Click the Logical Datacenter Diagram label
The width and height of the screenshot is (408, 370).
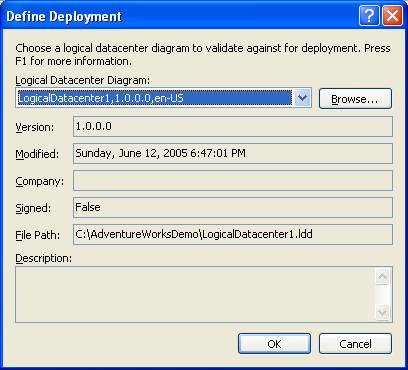pos(83,80)
